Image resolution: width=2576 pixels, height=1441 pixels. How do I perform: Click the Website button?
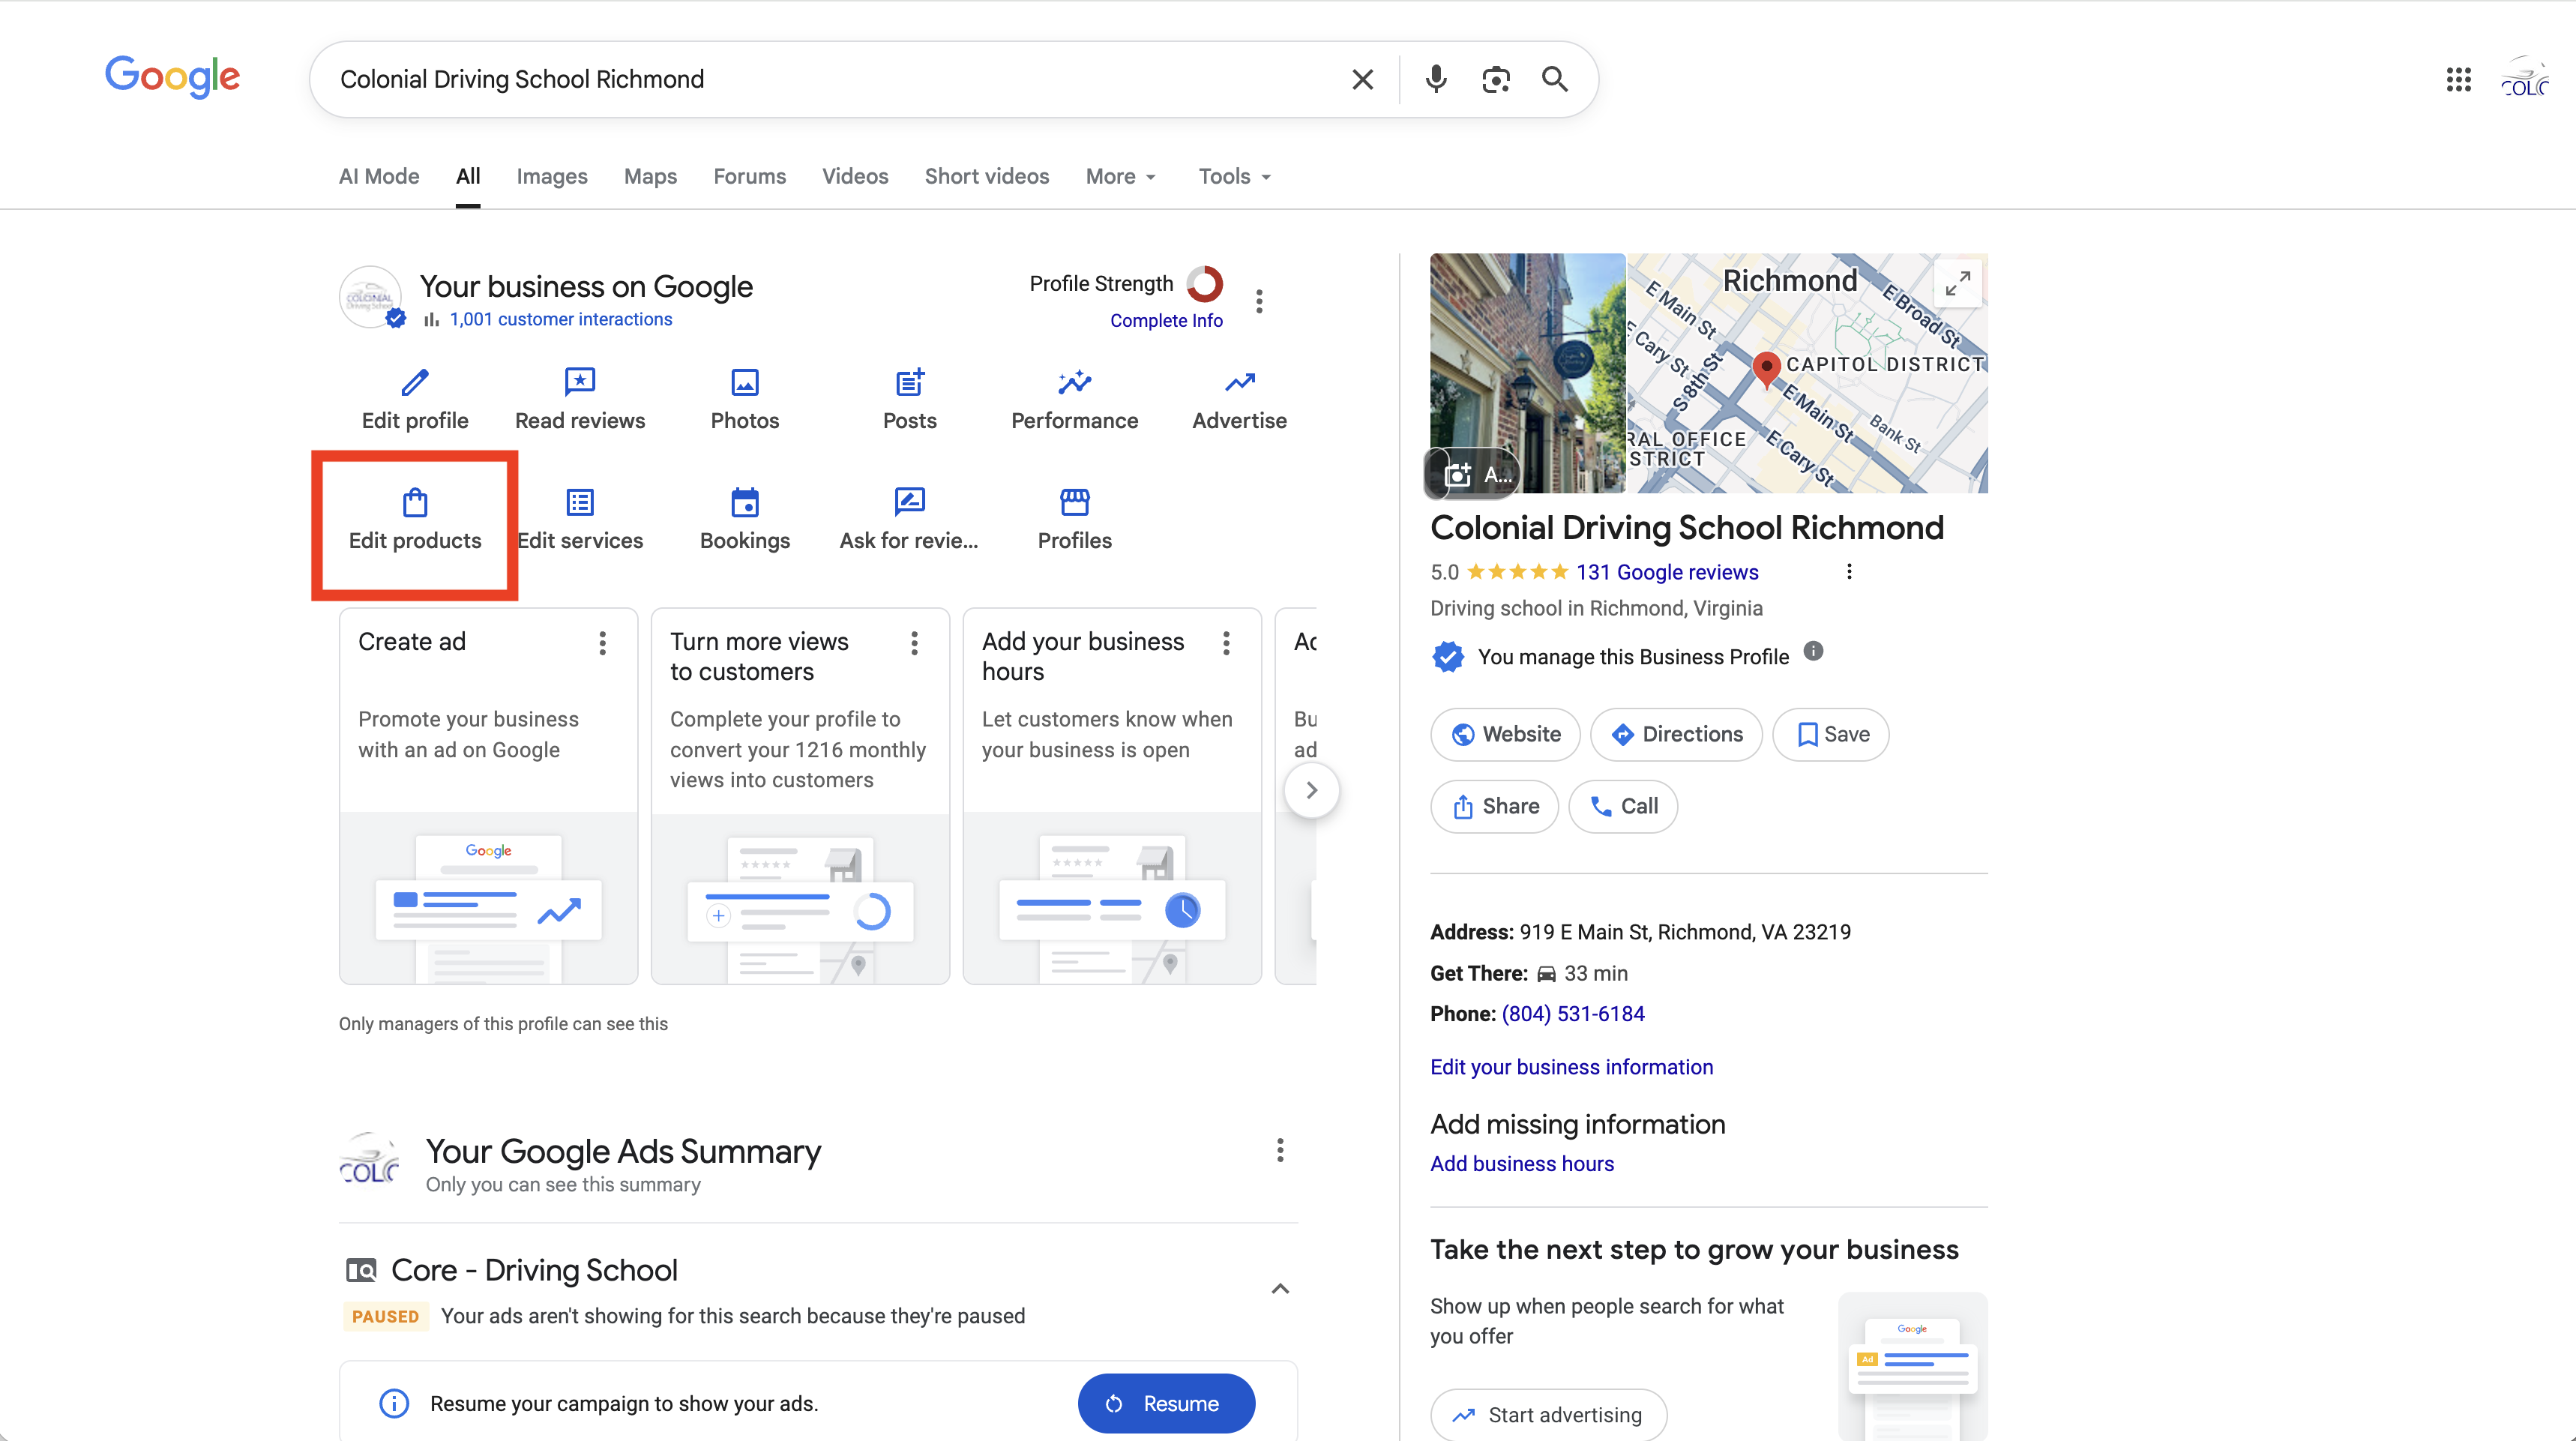pyautogui.click(x=1505, y=734)
